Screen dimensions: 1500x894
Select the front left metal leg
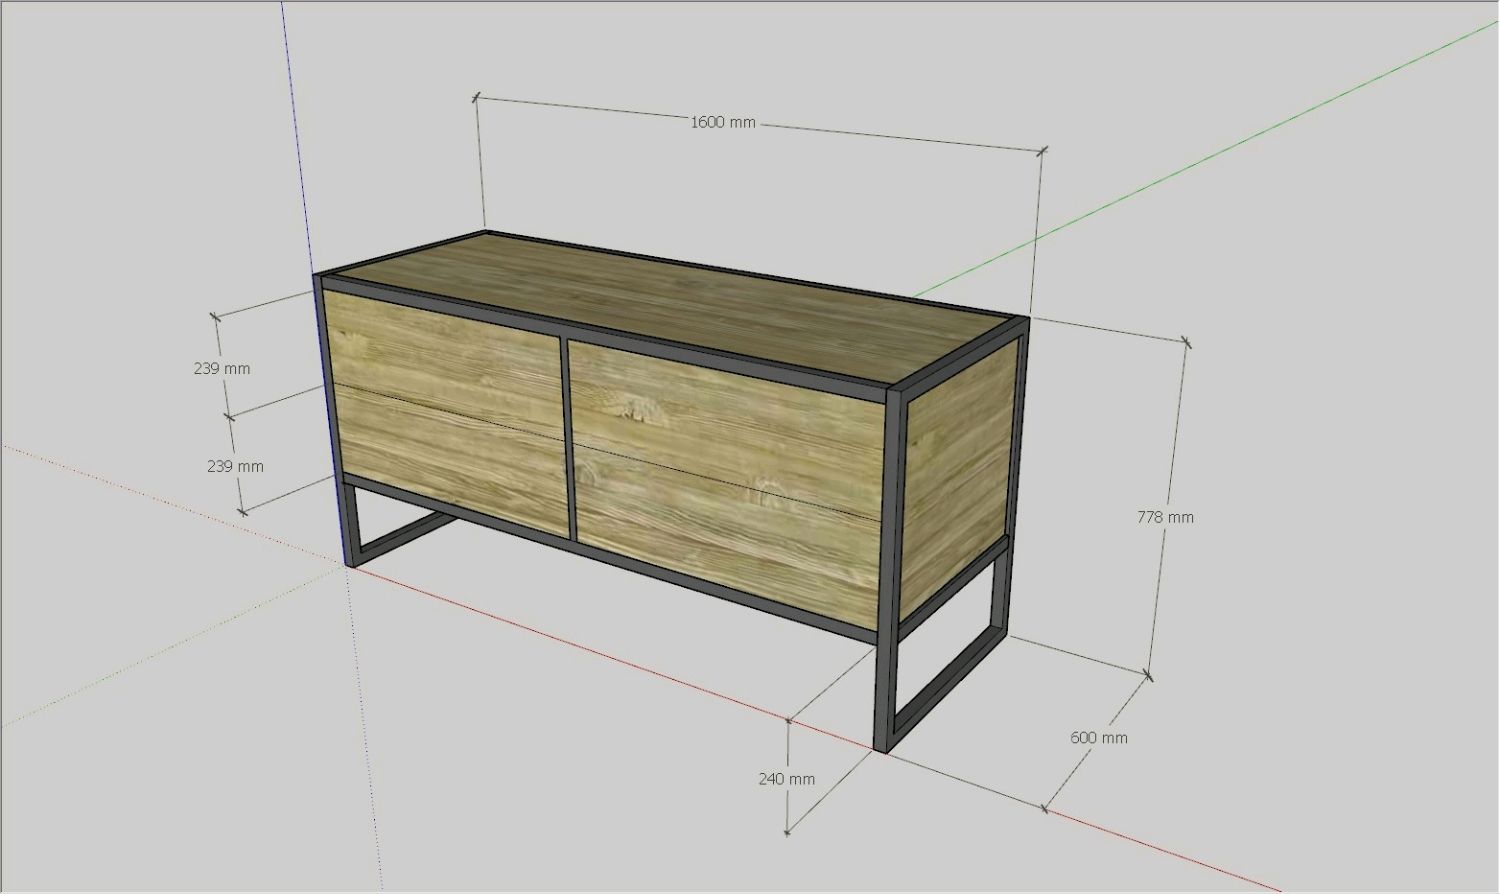tap(351, 524)
